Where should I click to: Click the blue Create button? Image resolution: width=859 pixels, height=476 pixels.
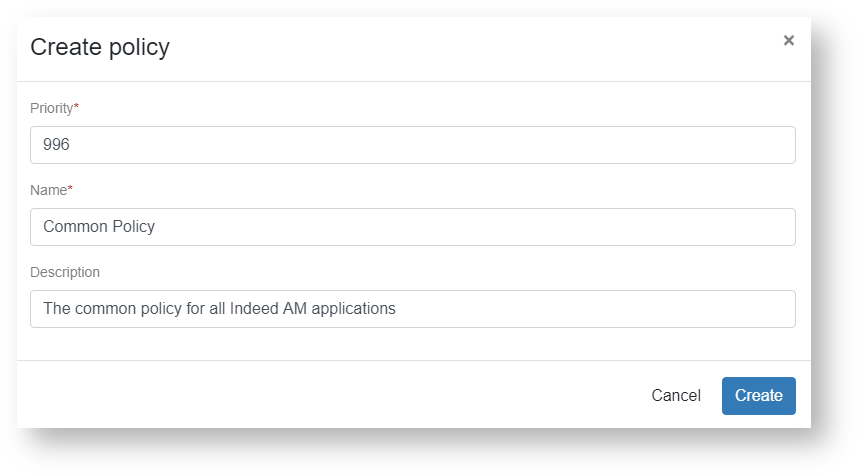pos(758,396)
